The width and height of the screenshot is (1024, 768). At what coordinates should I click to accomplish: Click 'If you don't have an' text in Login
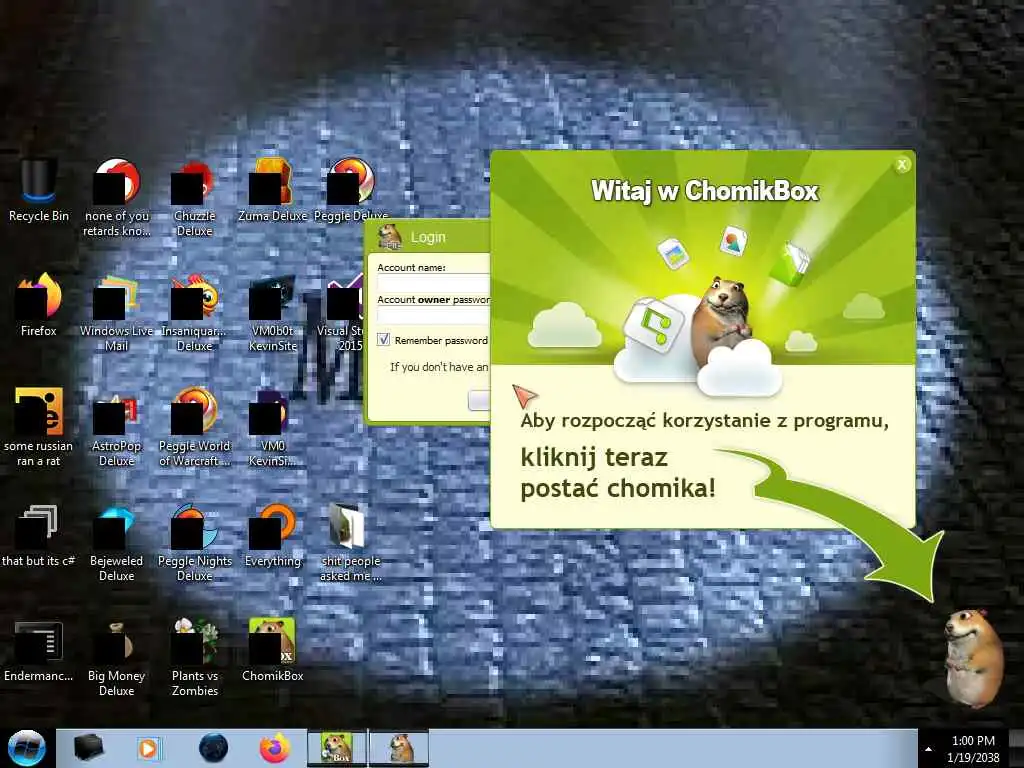(x=439, y=367)
